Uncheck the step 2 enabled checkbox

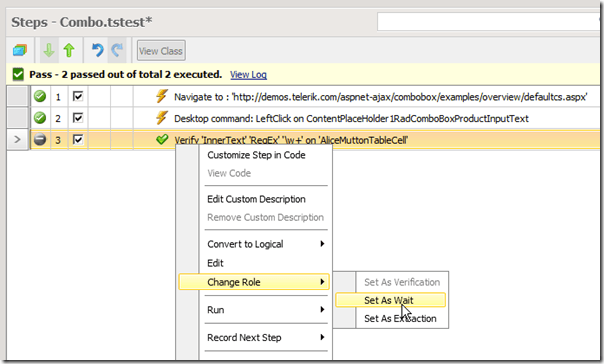tap(78, 117)
